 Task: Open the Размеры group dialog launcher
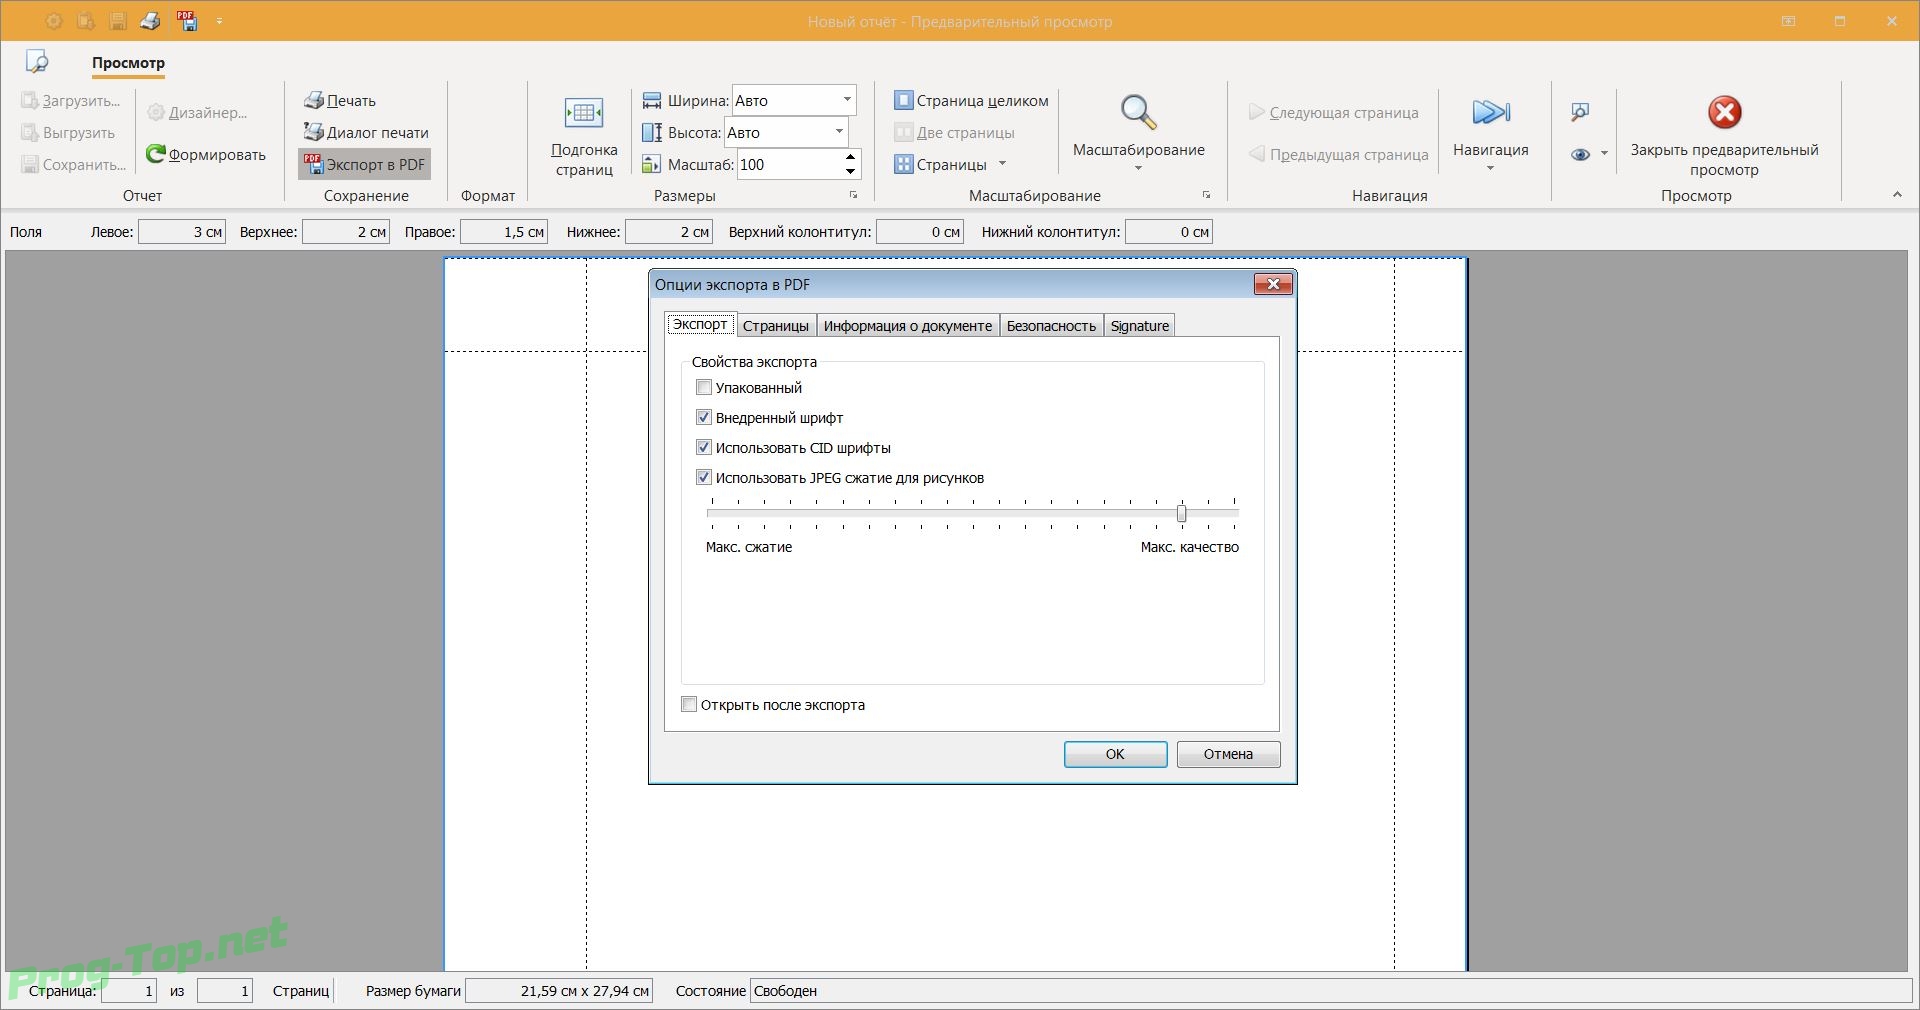click(x=853, y=195)
